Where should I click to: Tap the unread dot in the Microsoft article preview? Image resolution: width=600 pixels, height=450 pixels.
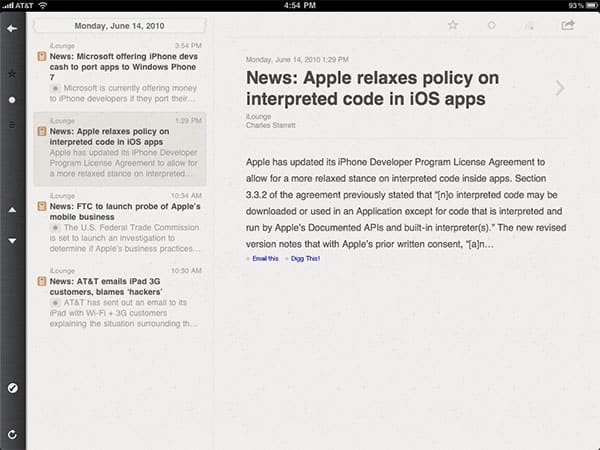55,88
